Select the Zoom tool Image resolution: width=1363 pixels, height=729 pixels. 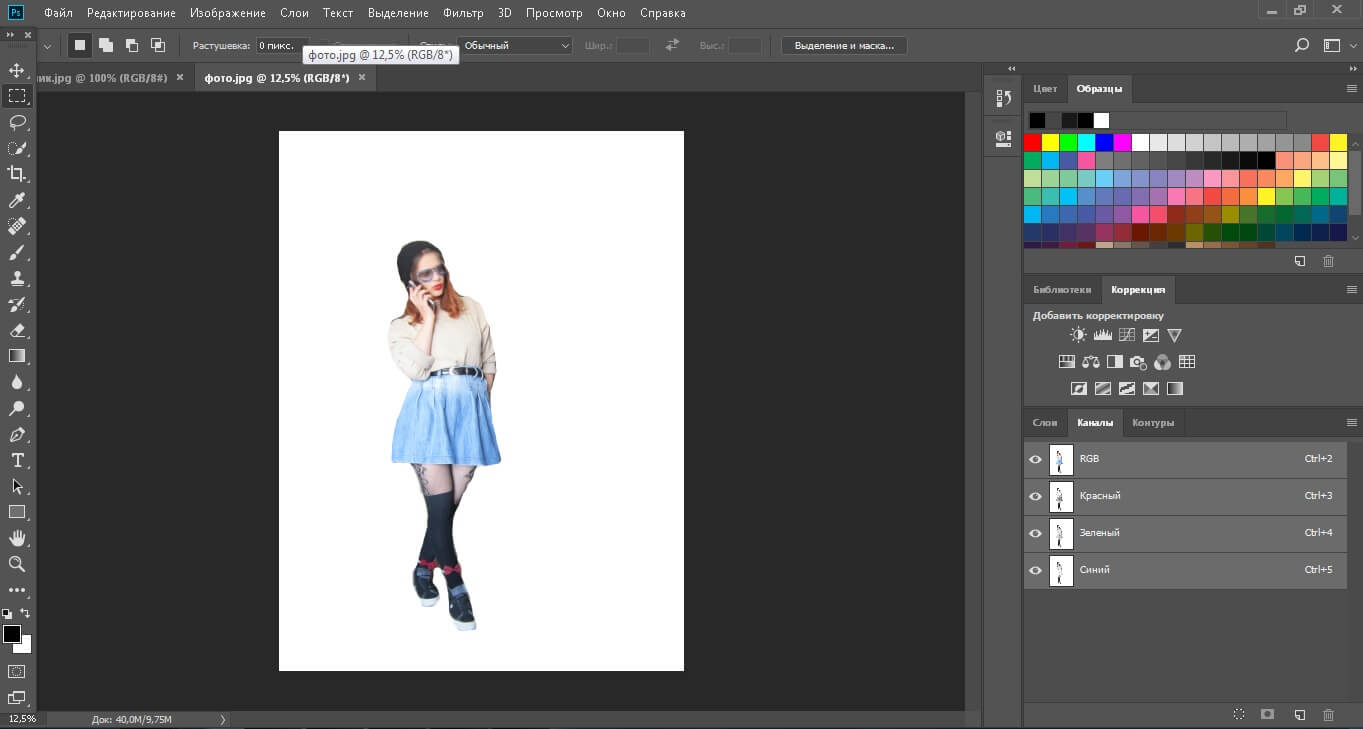[17, 564]
